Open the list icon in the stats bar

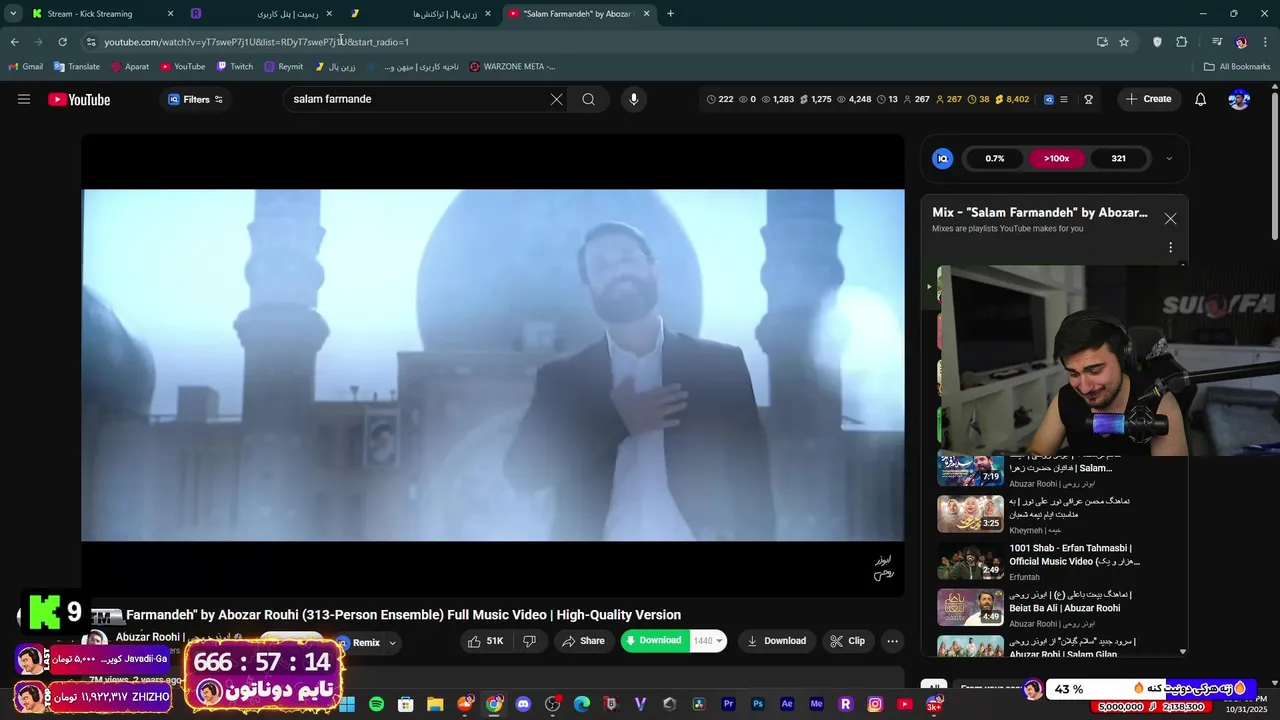pyautogui.click(x=1064, y=99)
